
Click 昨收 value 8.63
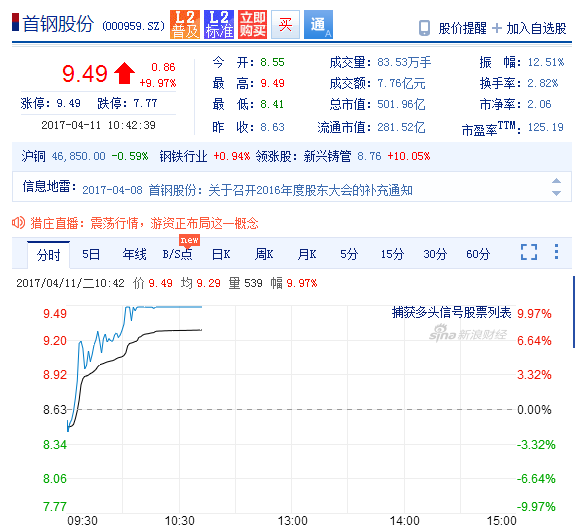[272, 127]
